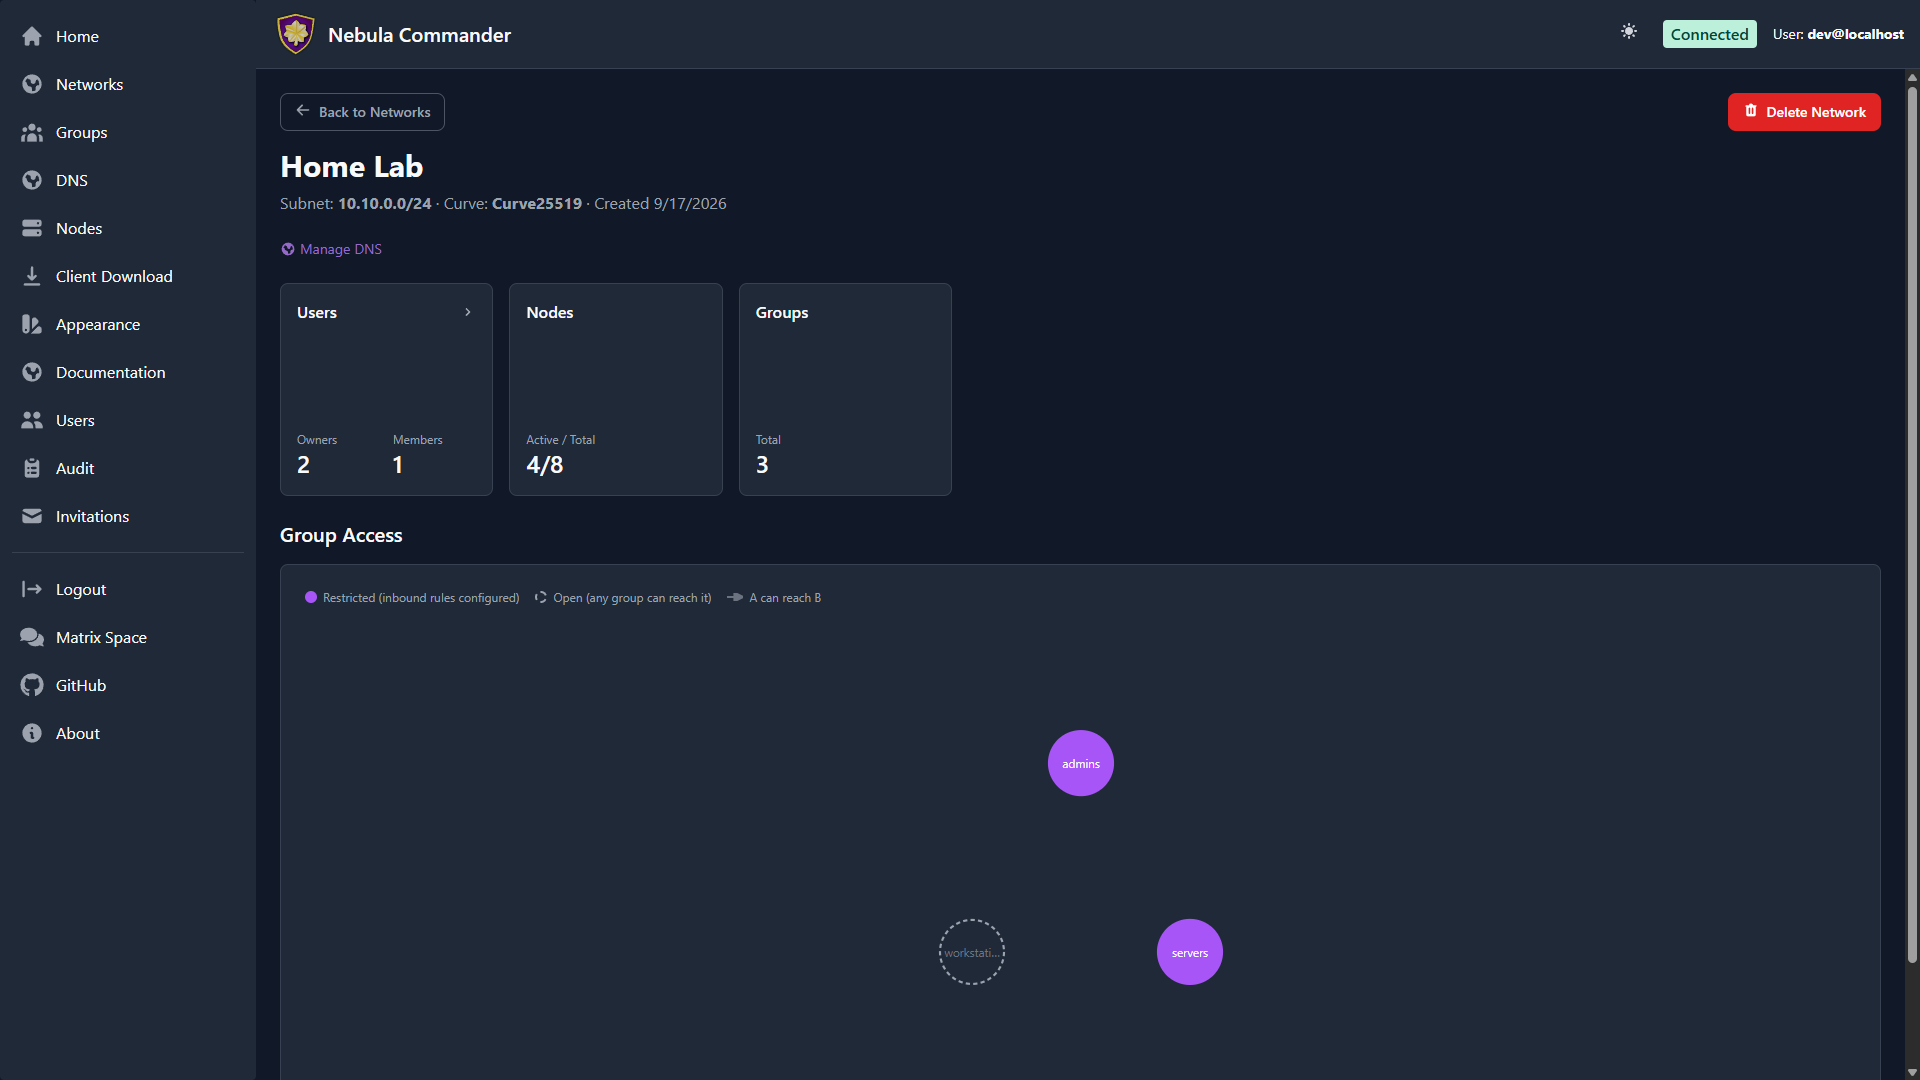Click the subnet value 10.10.0.0/24
The height and width of the screenshot is (1080, 1920).
pos(385,203)
